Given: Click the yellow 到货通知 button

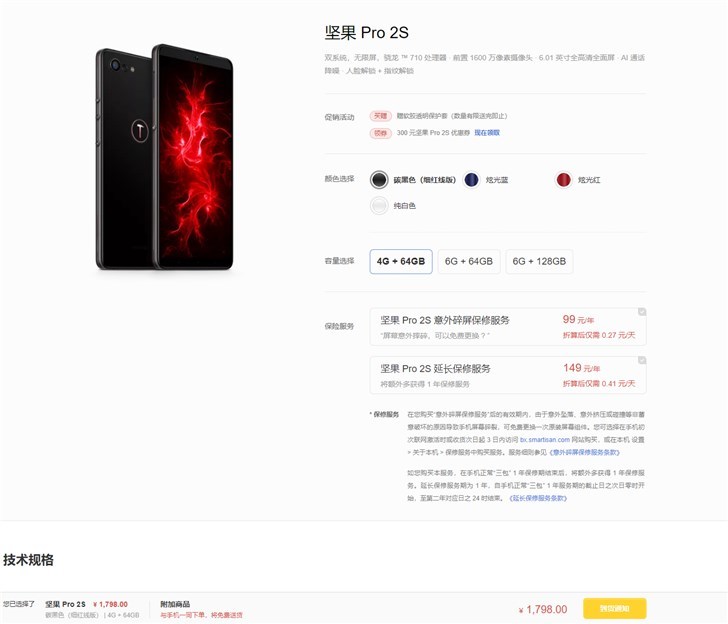Looking at the screenshot, I should (614, 608).
